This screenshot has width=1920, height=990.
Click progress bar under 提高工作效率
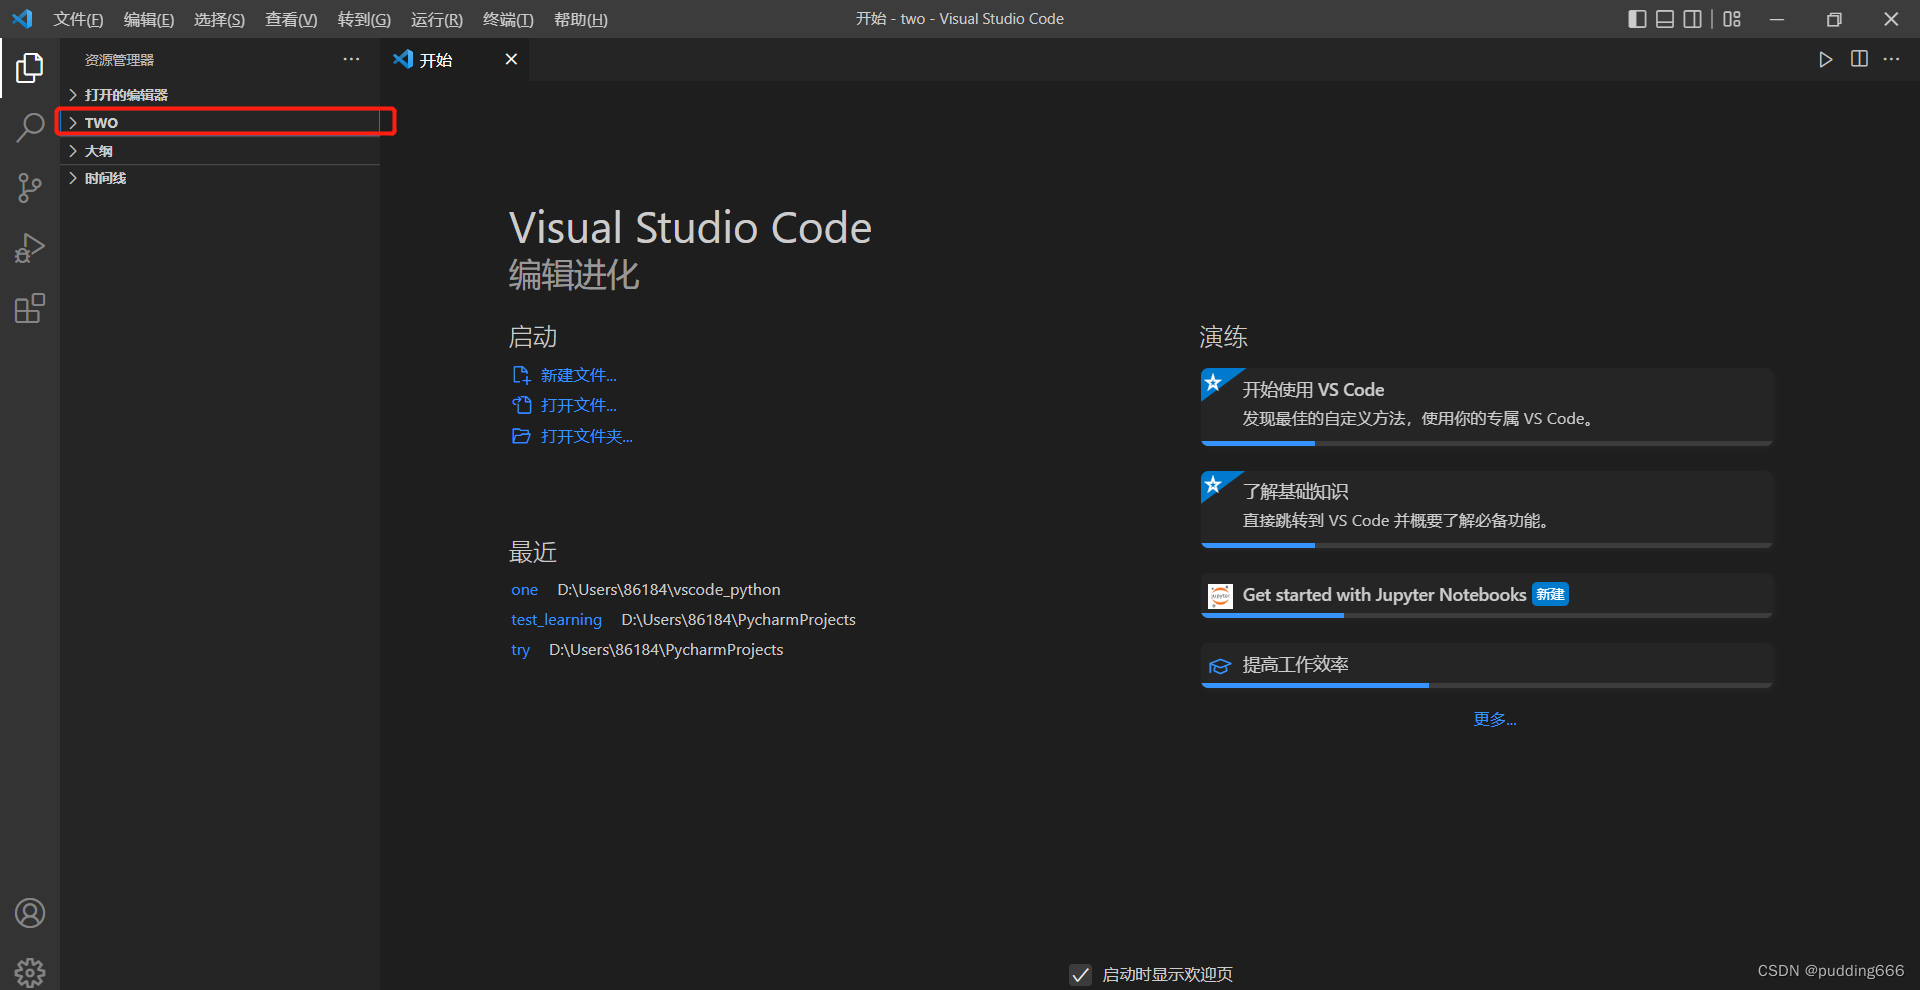coord(1487,686)
